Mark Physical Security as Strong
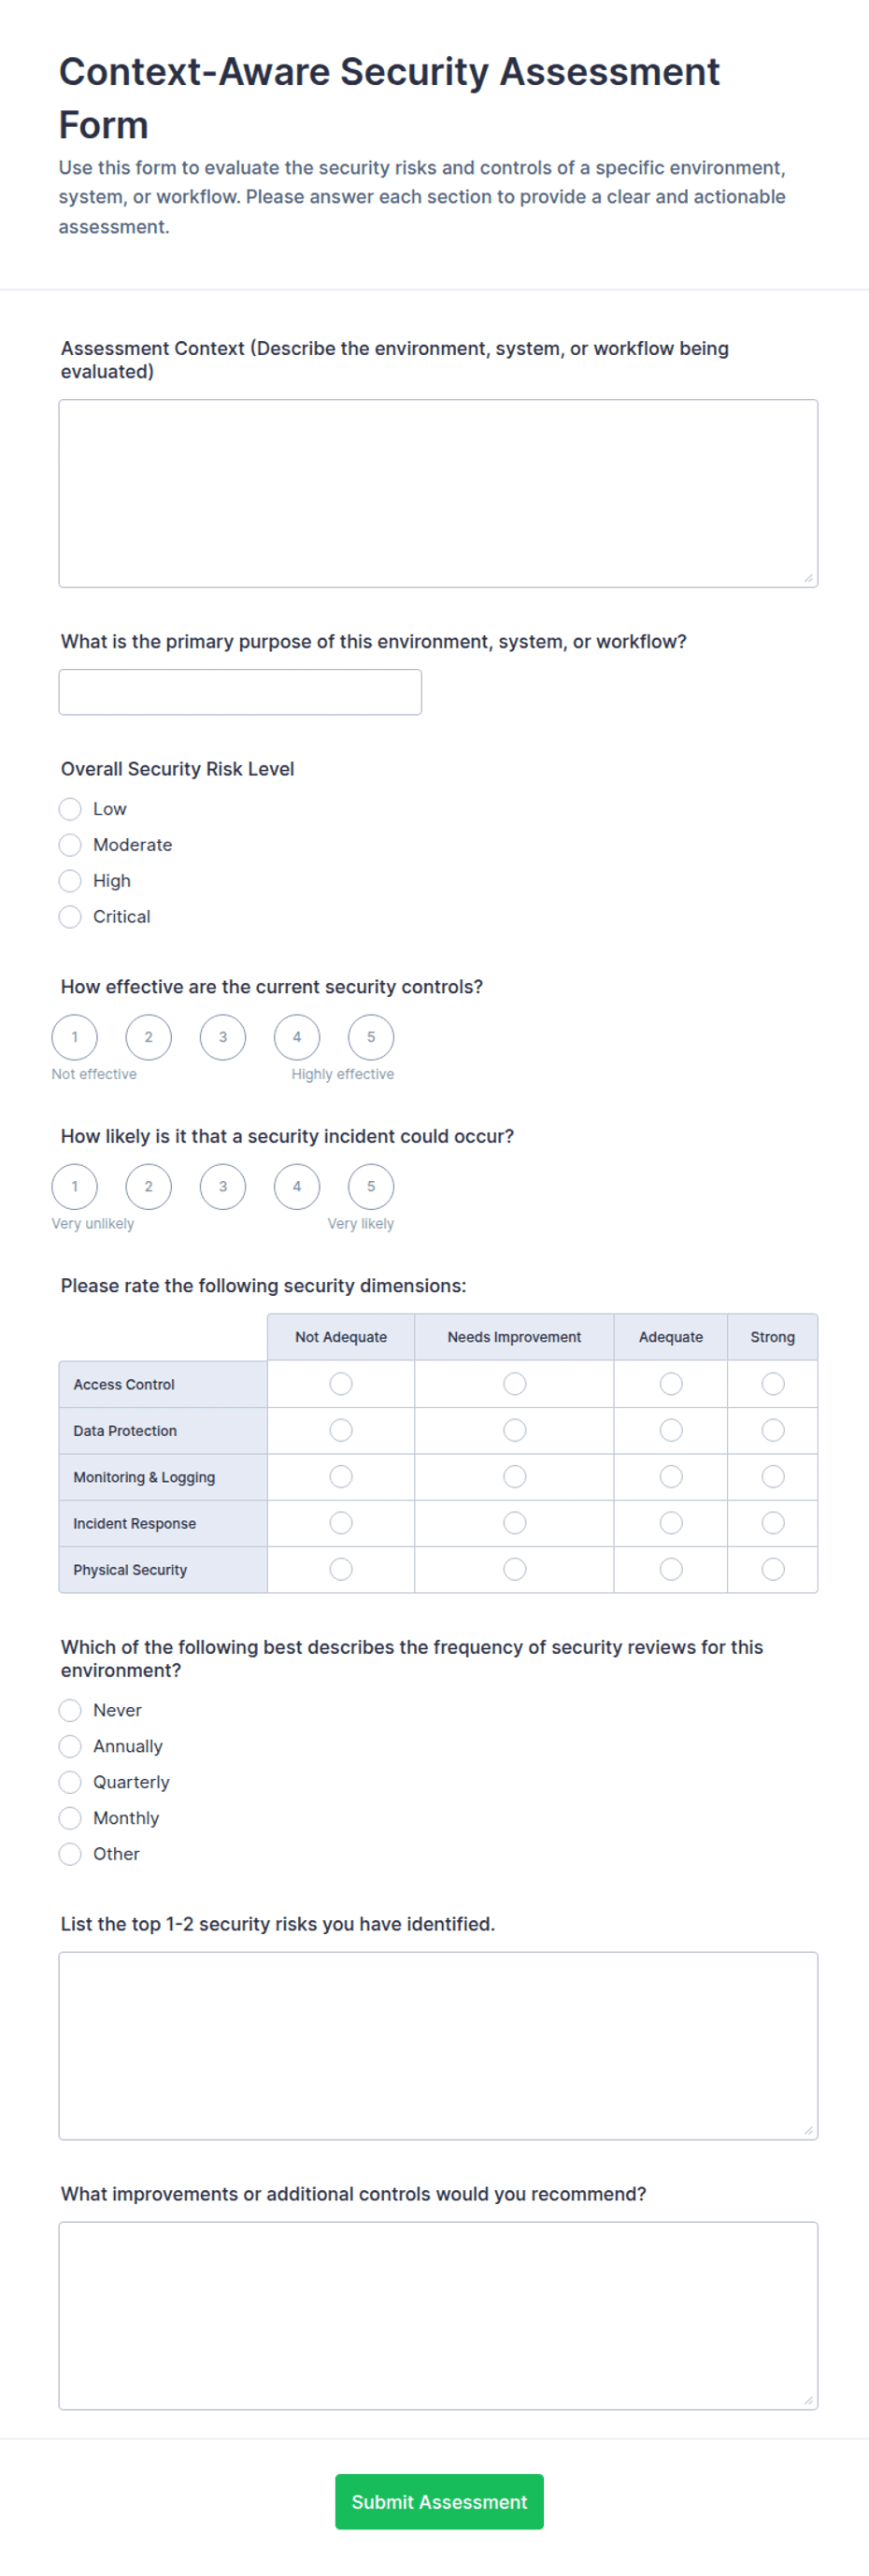The width and height of the screenshot is (869, 2576). coord(773,1570)
